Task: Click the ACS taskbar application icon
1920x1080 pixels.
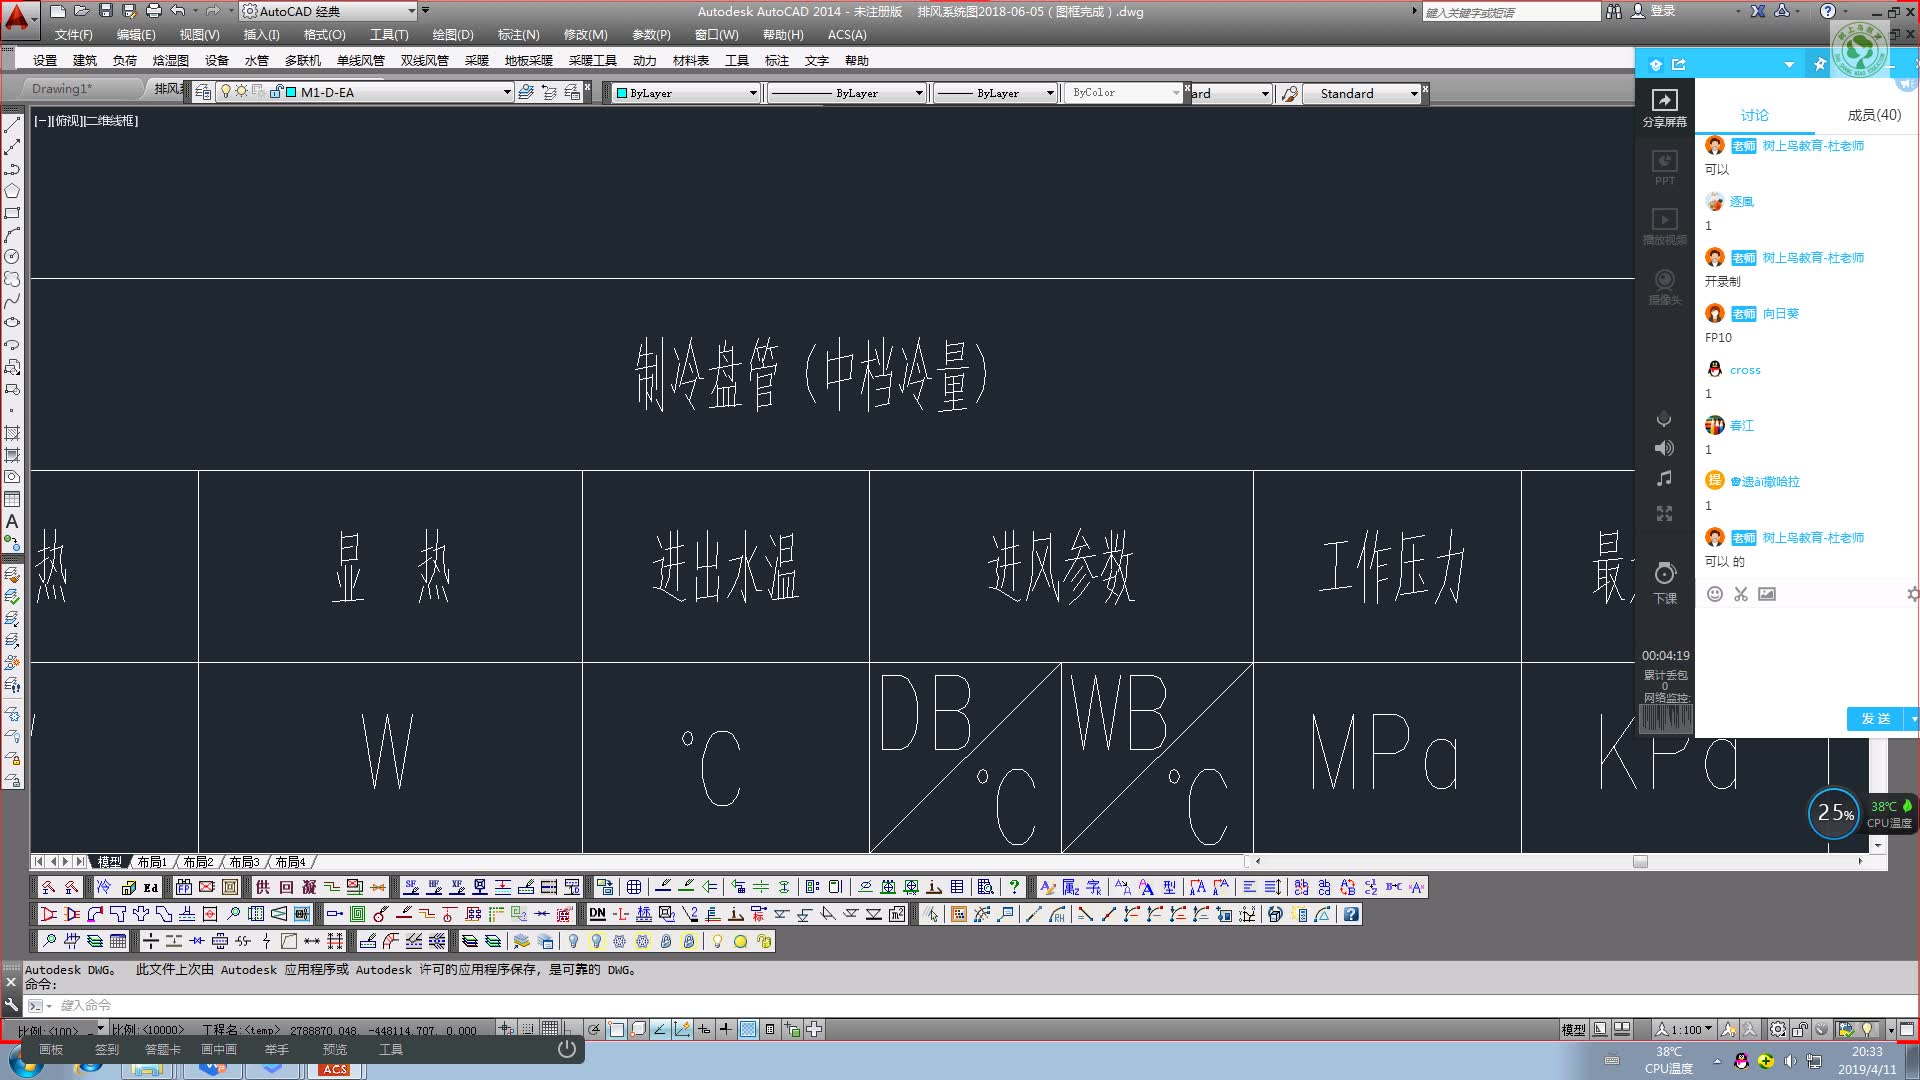Action: 335,1069
